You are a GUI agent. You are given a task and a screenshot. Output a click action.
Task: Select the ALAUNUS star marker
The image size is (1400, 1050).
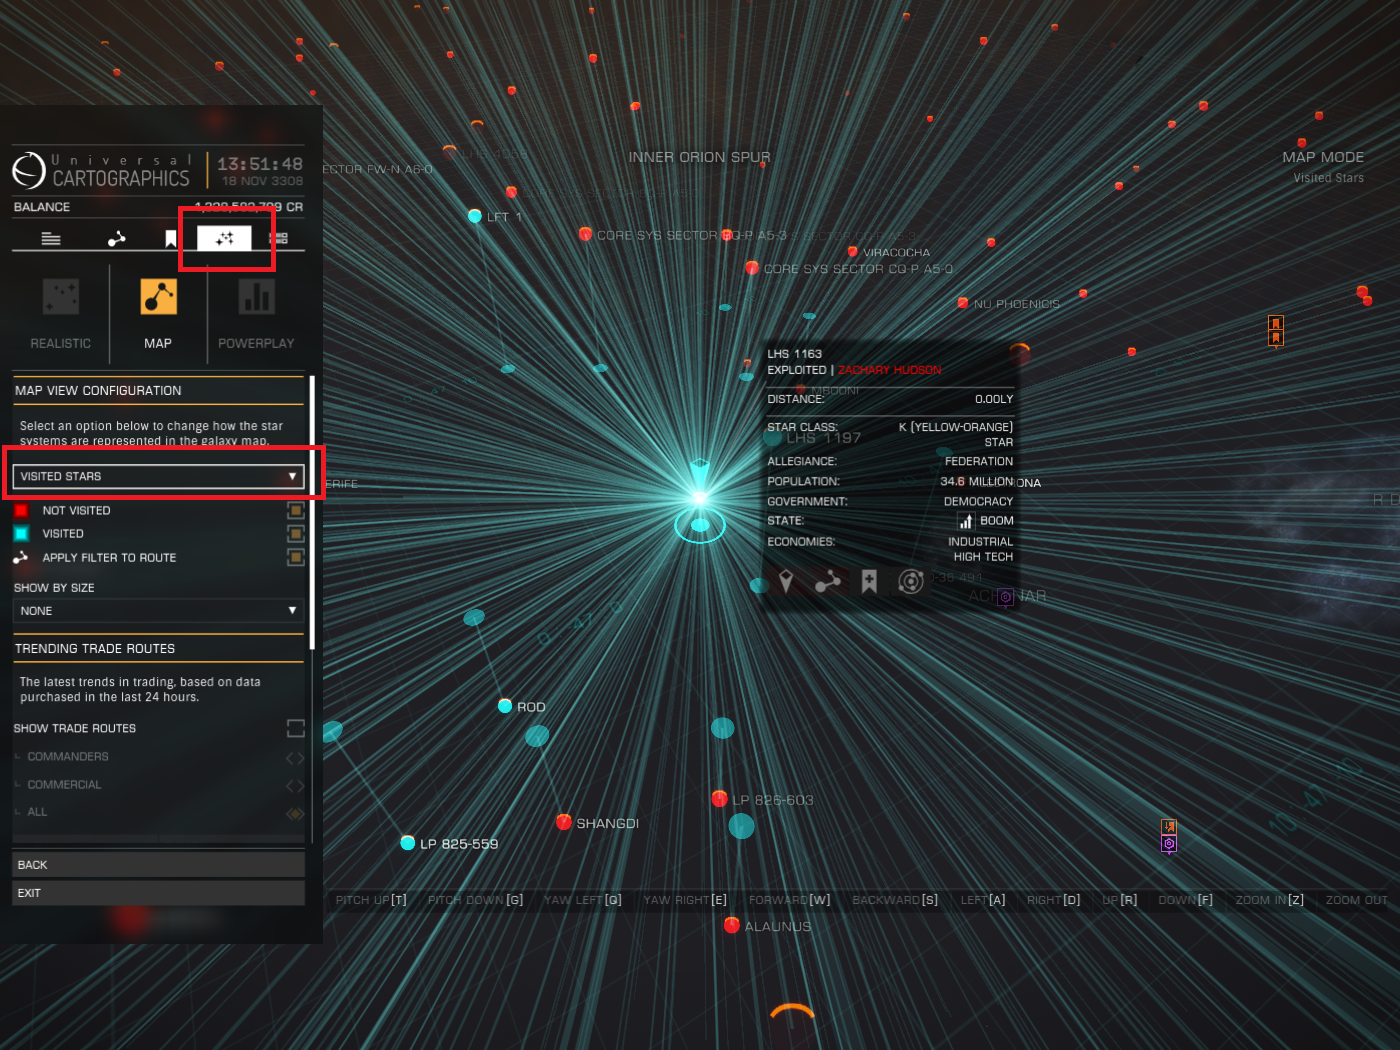tap(731, 925)
